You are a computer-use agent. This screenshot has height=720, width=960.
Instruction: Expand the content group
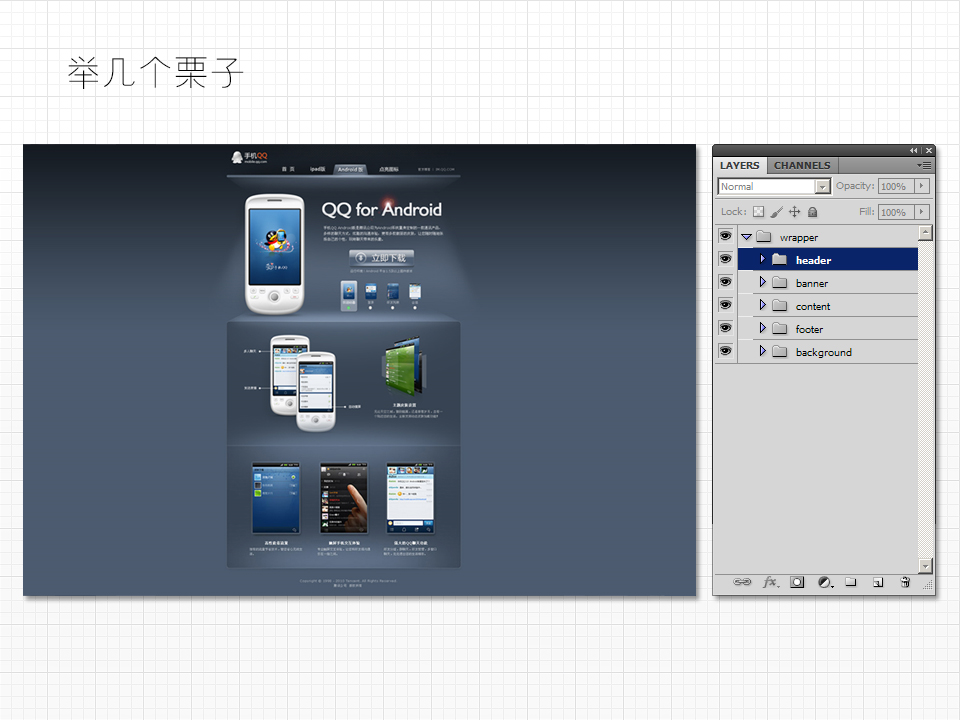point(762,305)
